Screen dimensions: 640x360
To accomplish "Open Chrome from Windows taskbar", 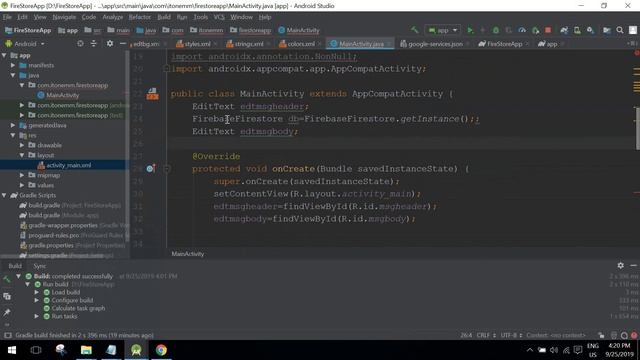I will point(161,350).
